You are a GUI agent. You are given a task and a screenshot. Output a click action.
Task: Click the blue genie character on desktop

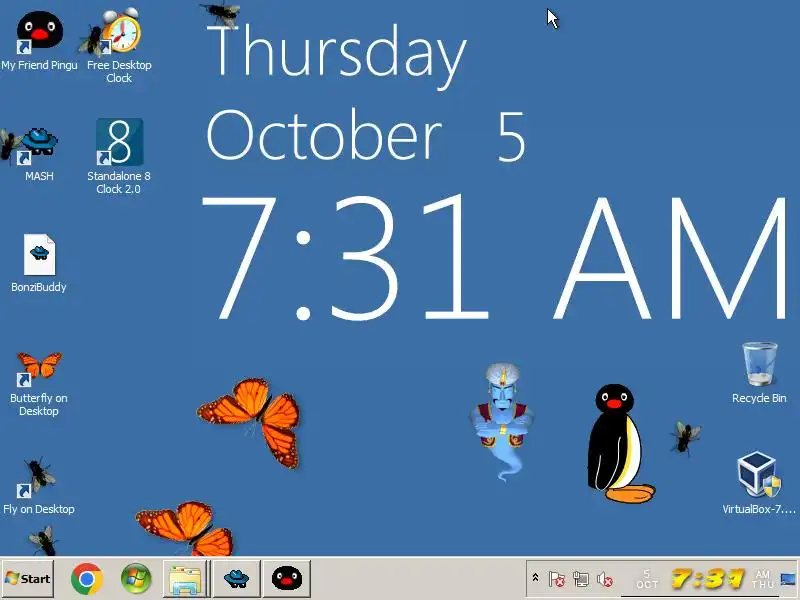pos(503,421)
